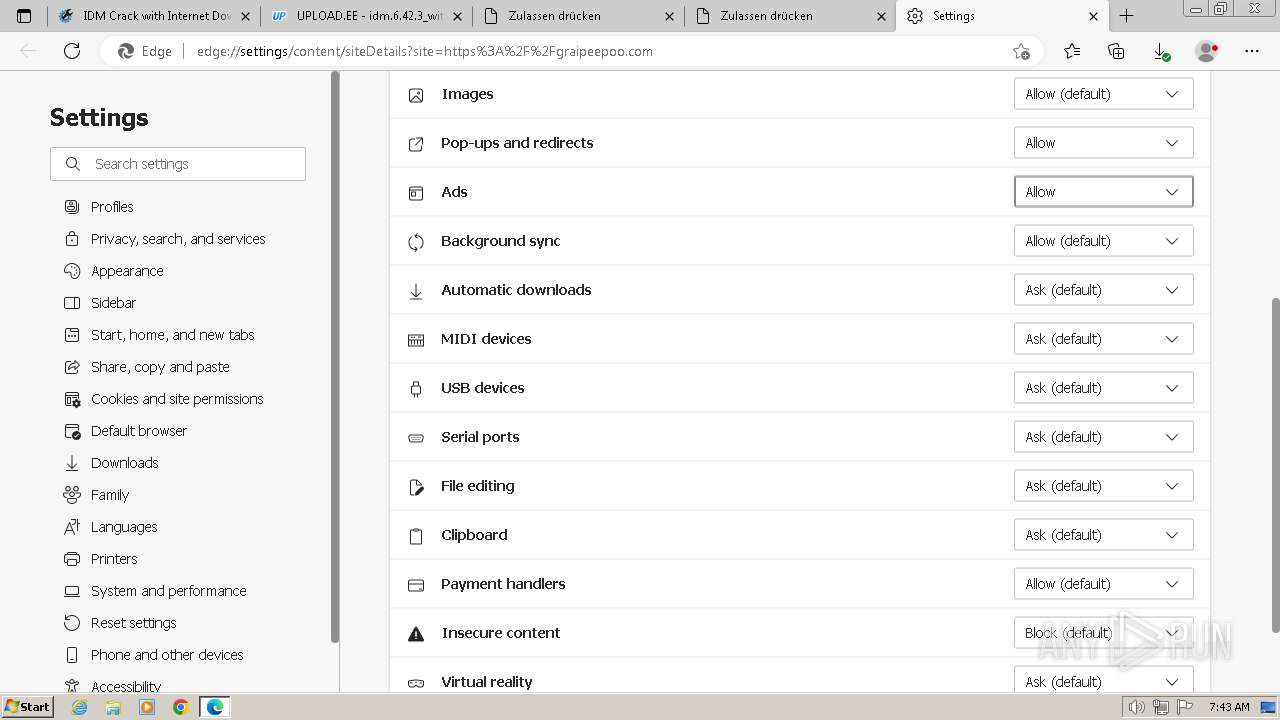This screenshot has width=1280, height=720.
Task: Go to Default browser settings
Action: click(139, 431)
